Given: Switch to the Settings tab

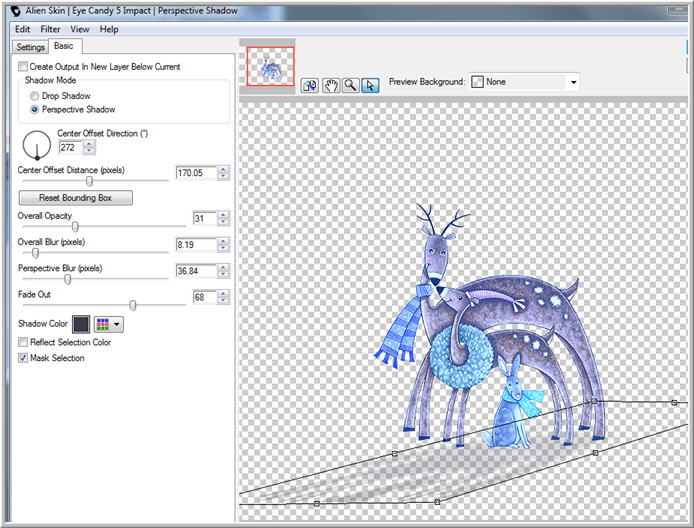Looking at the screenshot, I should pyautogui.click(x=31, y=47).
